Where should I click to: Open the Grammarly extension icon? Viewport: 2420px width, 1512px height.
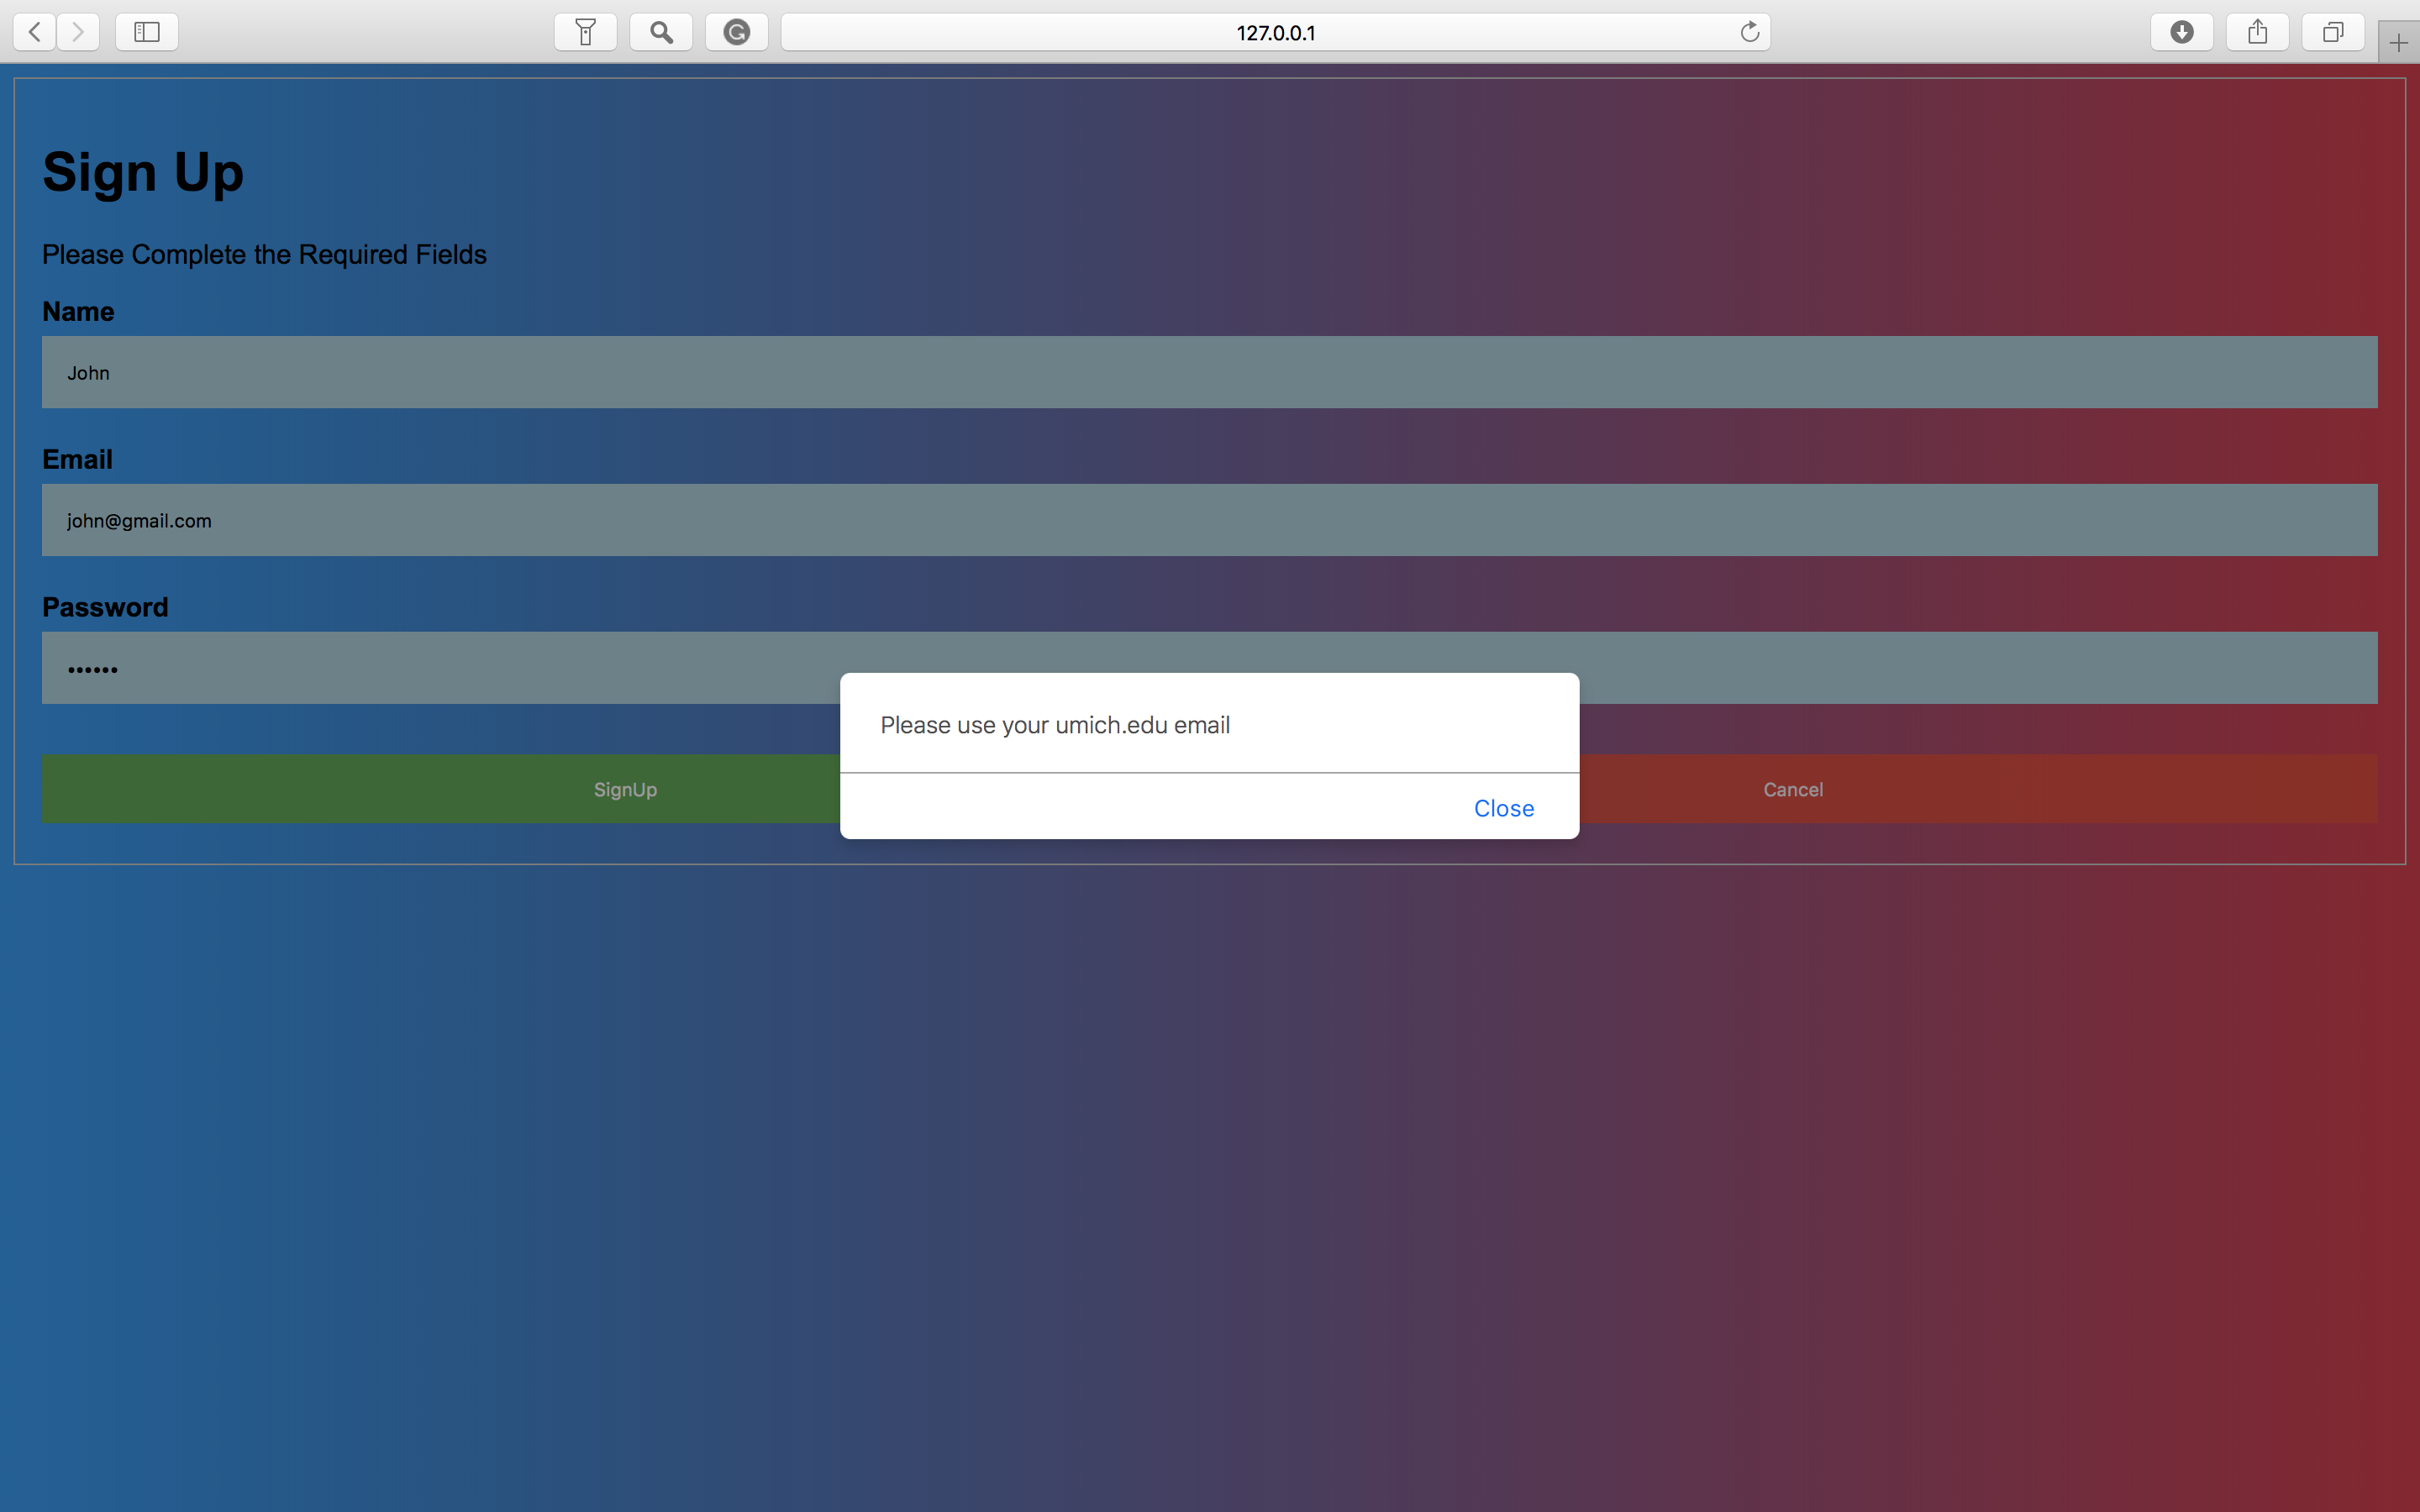coord(737,32)
